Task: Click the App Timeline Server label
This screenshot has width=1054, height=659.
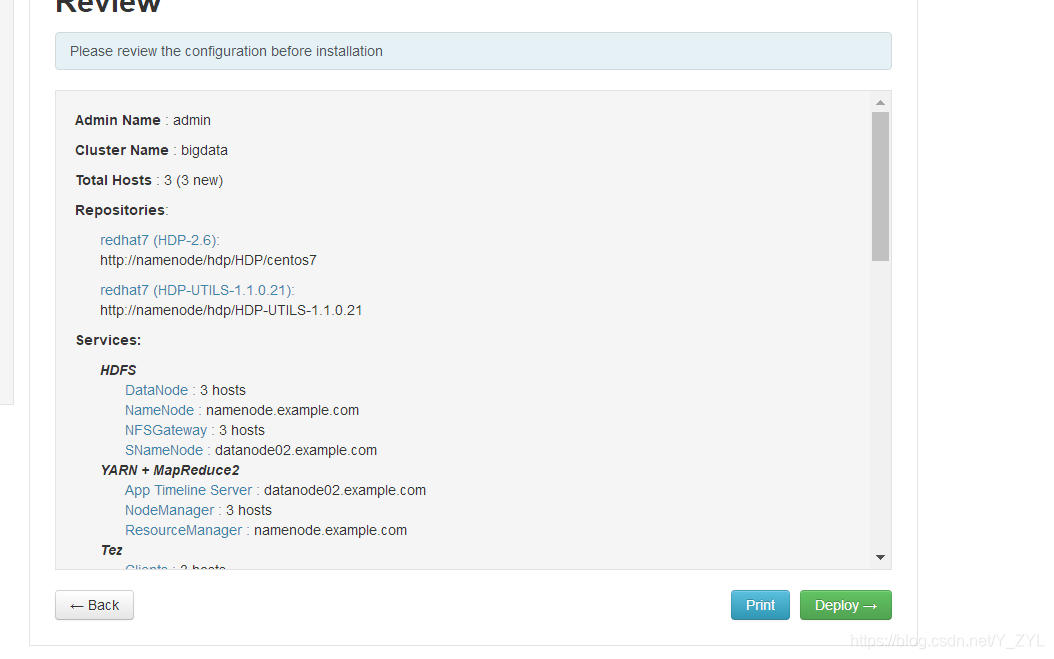Action: pyautogui.click(x=188, y=490)
